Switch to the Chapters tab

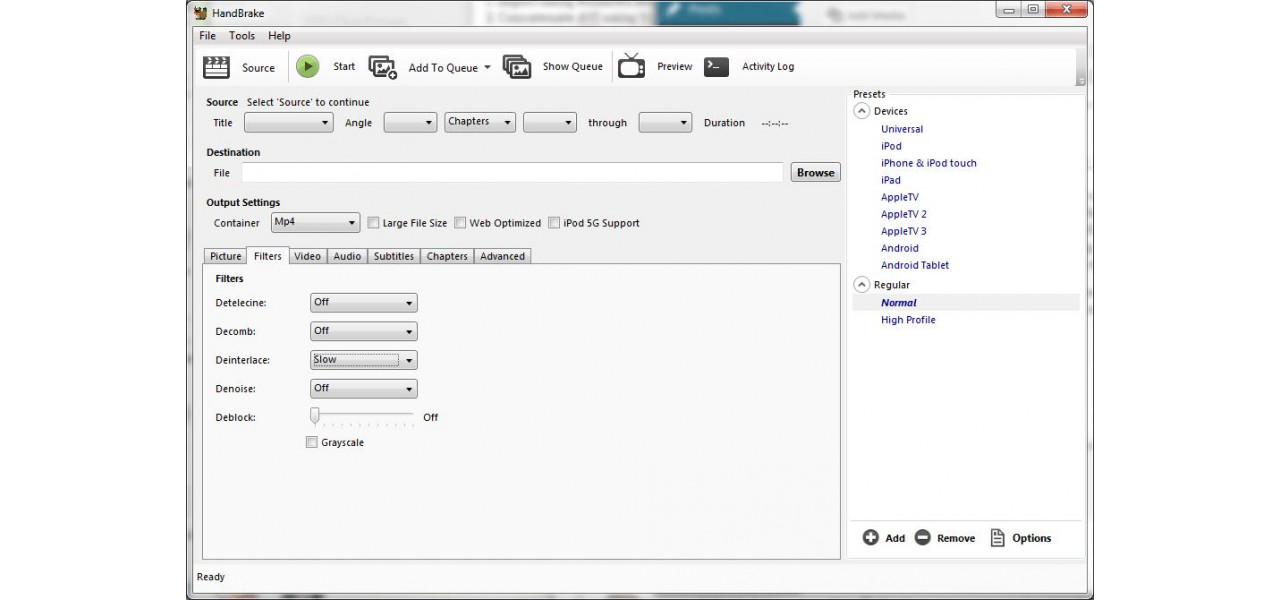[x=447, y=256]
